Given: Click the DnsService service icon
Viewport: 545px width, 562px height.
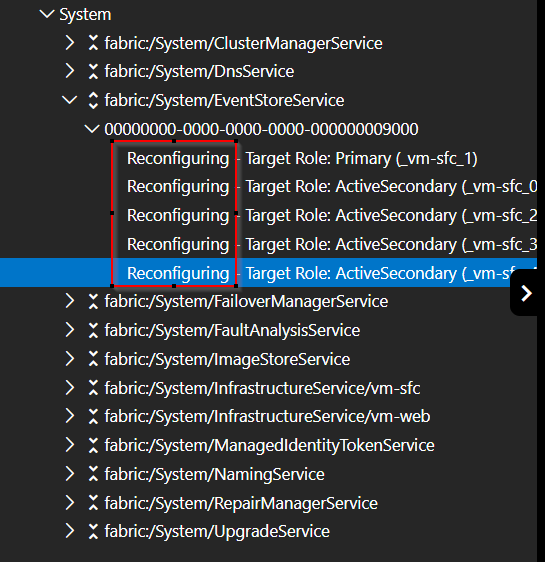Looking at the screenshot, I should [x=93, y=71].
